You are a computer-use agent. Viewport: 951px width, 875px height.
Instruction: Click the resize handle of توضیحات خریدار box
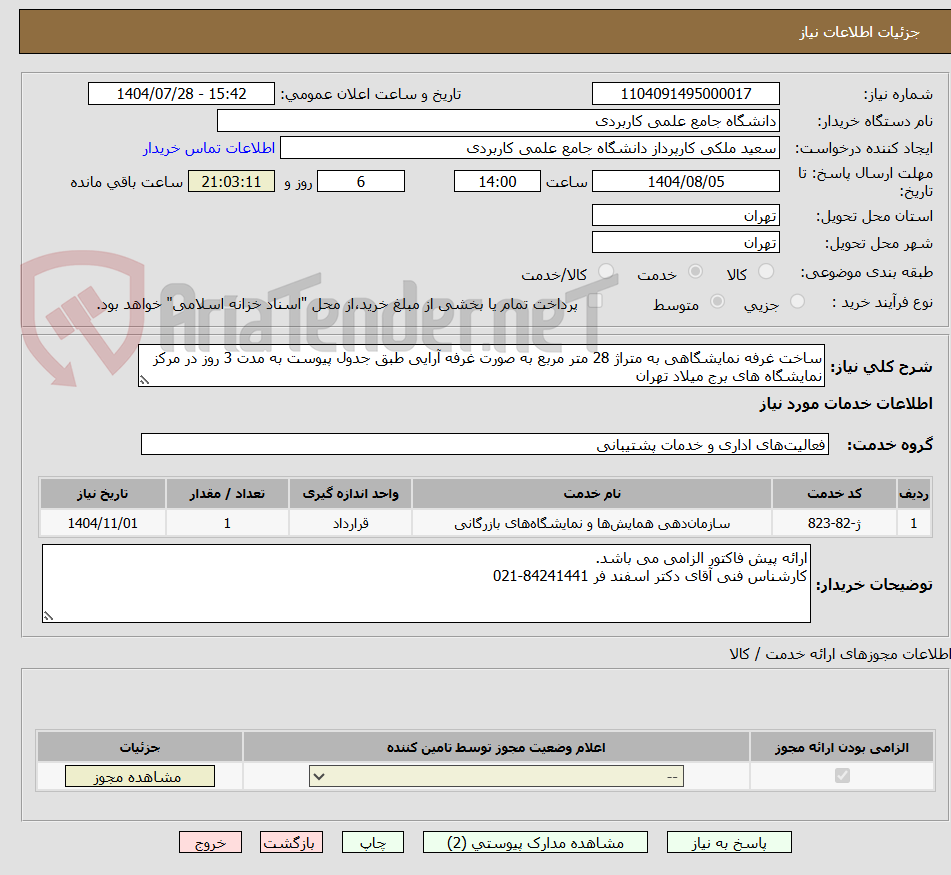(x=47, y=617)
